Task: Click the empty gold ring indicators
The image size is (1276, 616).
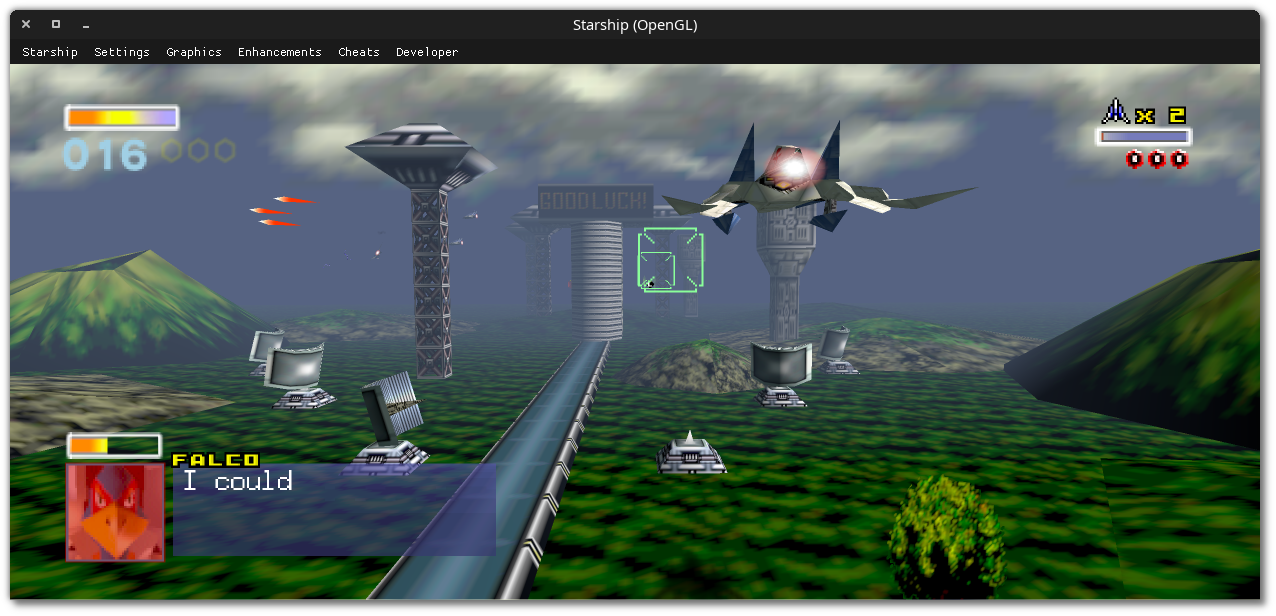Action: coord(198,151)
